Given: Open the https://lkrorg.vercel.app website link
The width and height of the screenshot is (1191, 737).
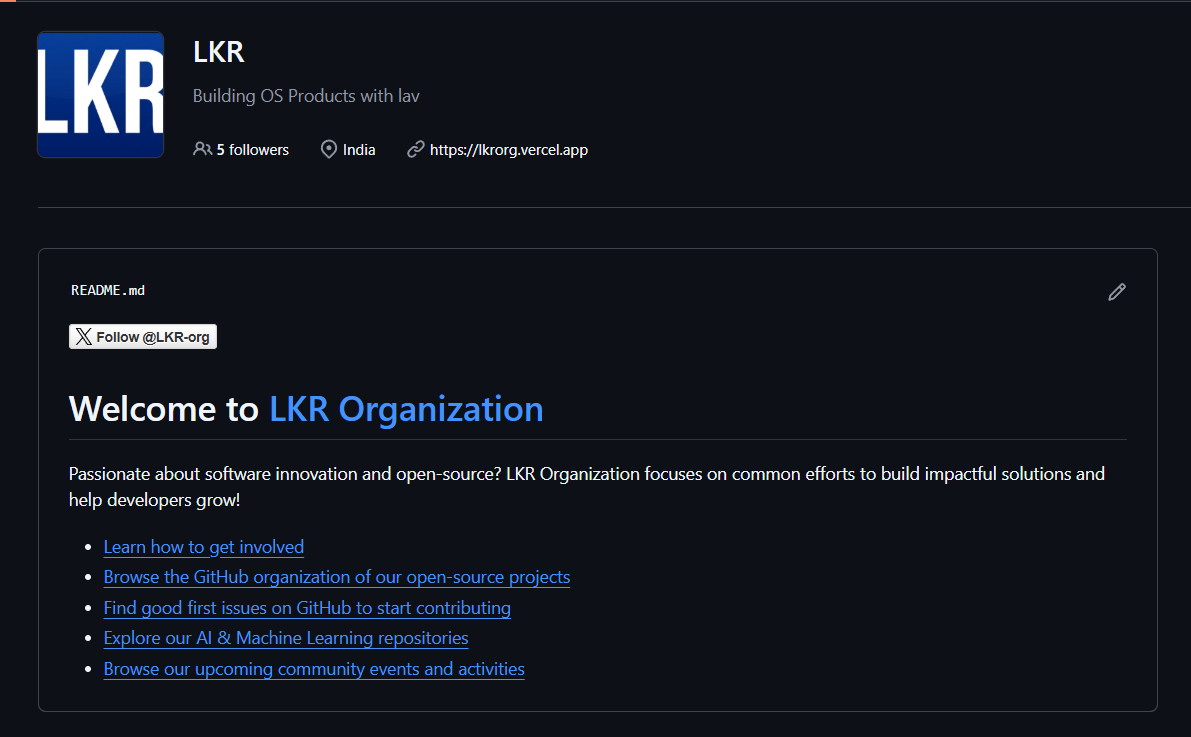Looking at the screenshot, I should [x=509, y=150].
